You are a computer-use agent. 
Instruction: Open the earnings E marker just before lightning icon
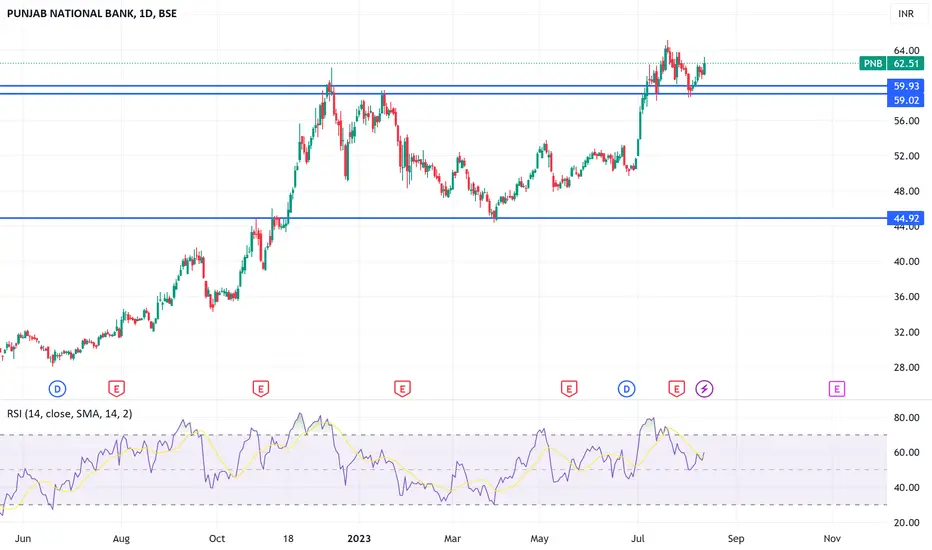click(x=676, y=389)
